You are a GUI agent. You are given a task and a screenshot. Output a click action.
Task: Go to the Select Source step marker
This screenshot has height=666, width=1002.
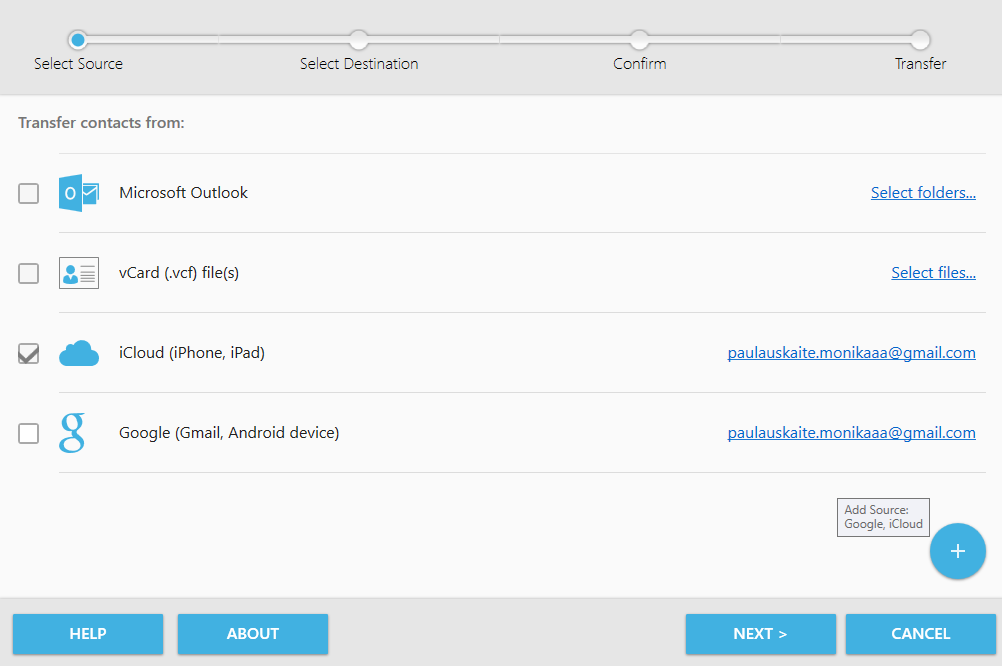[x=78, y=40]
